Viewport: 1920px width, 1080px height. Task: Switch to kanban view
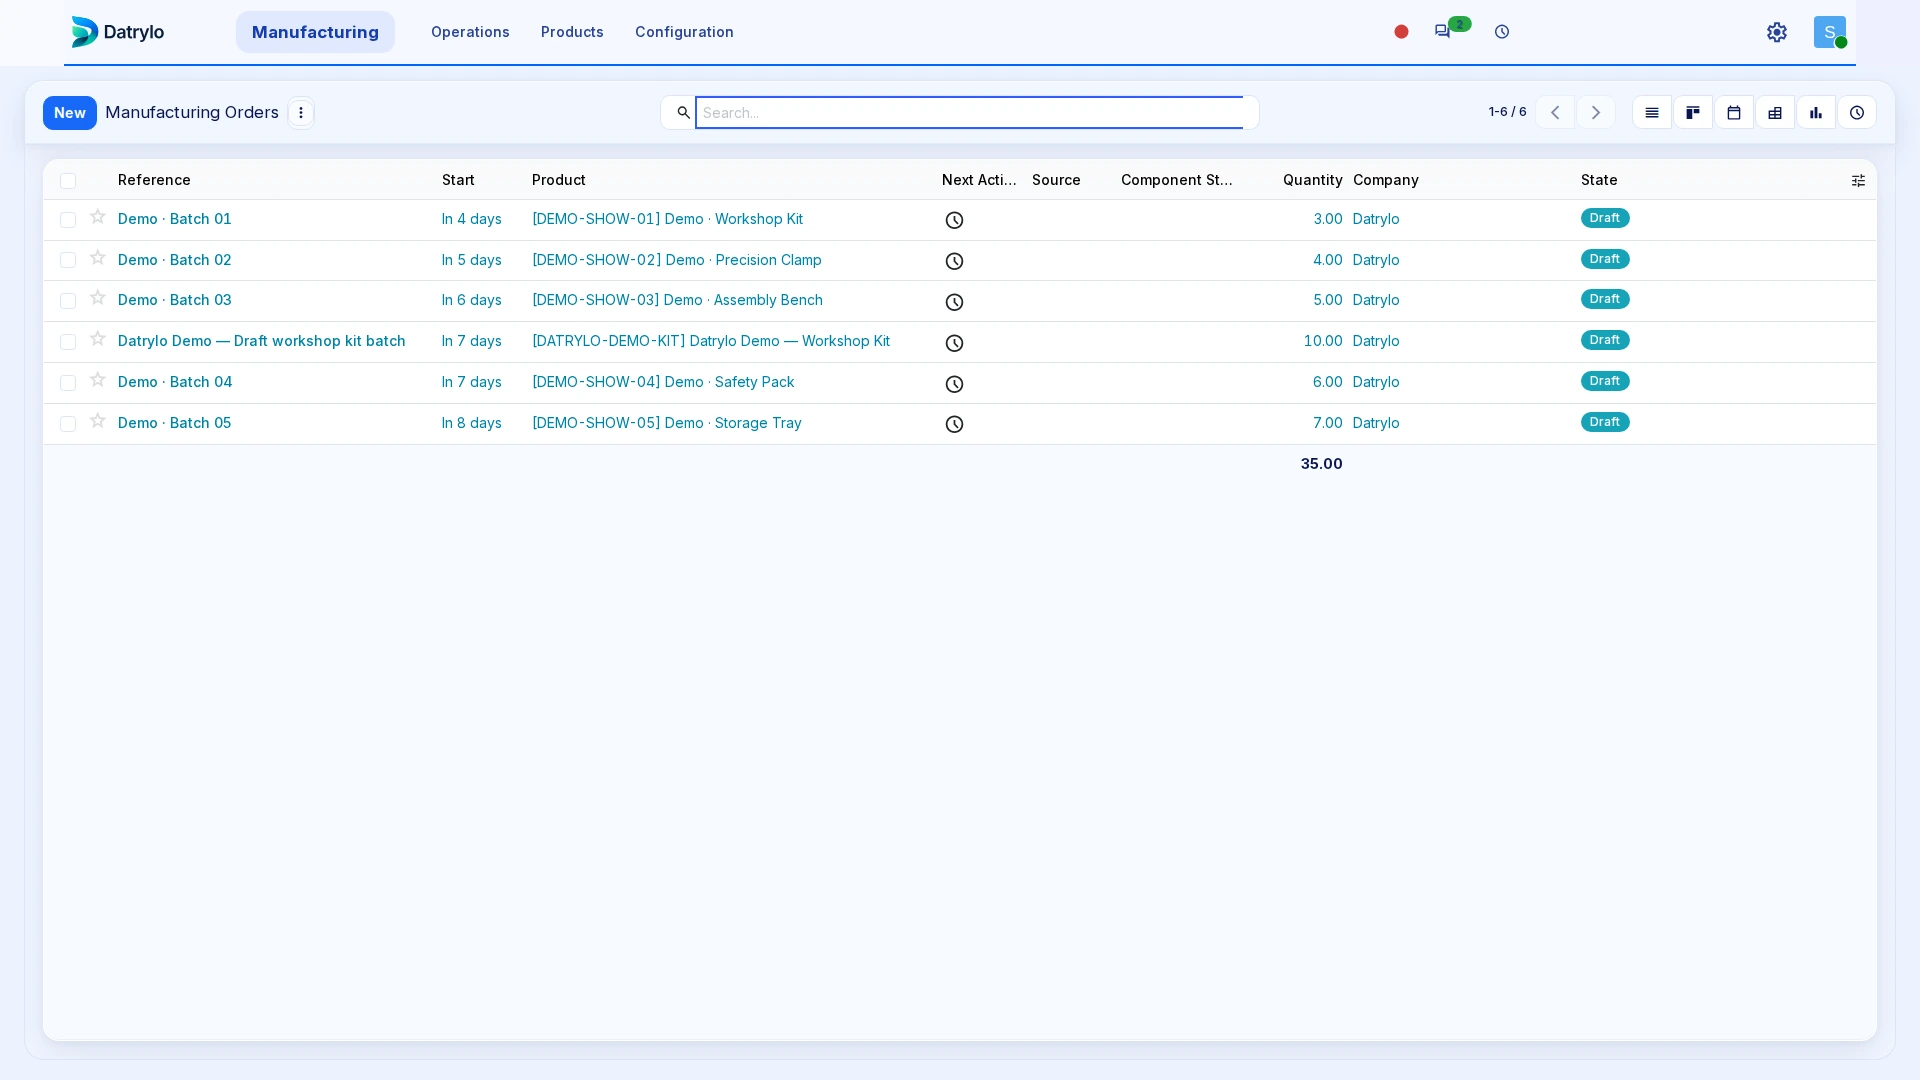click(x=1693, y=113)
